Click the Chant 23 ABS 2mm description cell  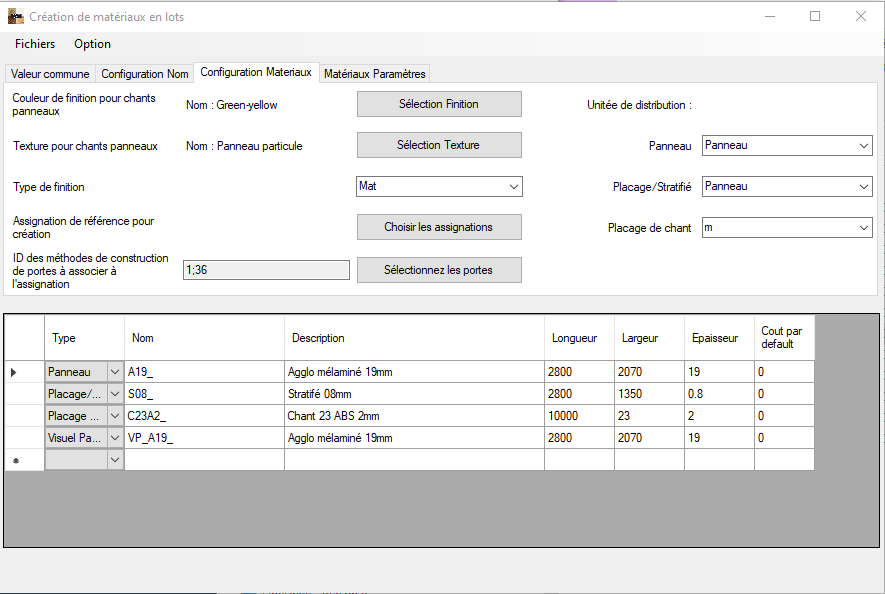coord(414,416)
